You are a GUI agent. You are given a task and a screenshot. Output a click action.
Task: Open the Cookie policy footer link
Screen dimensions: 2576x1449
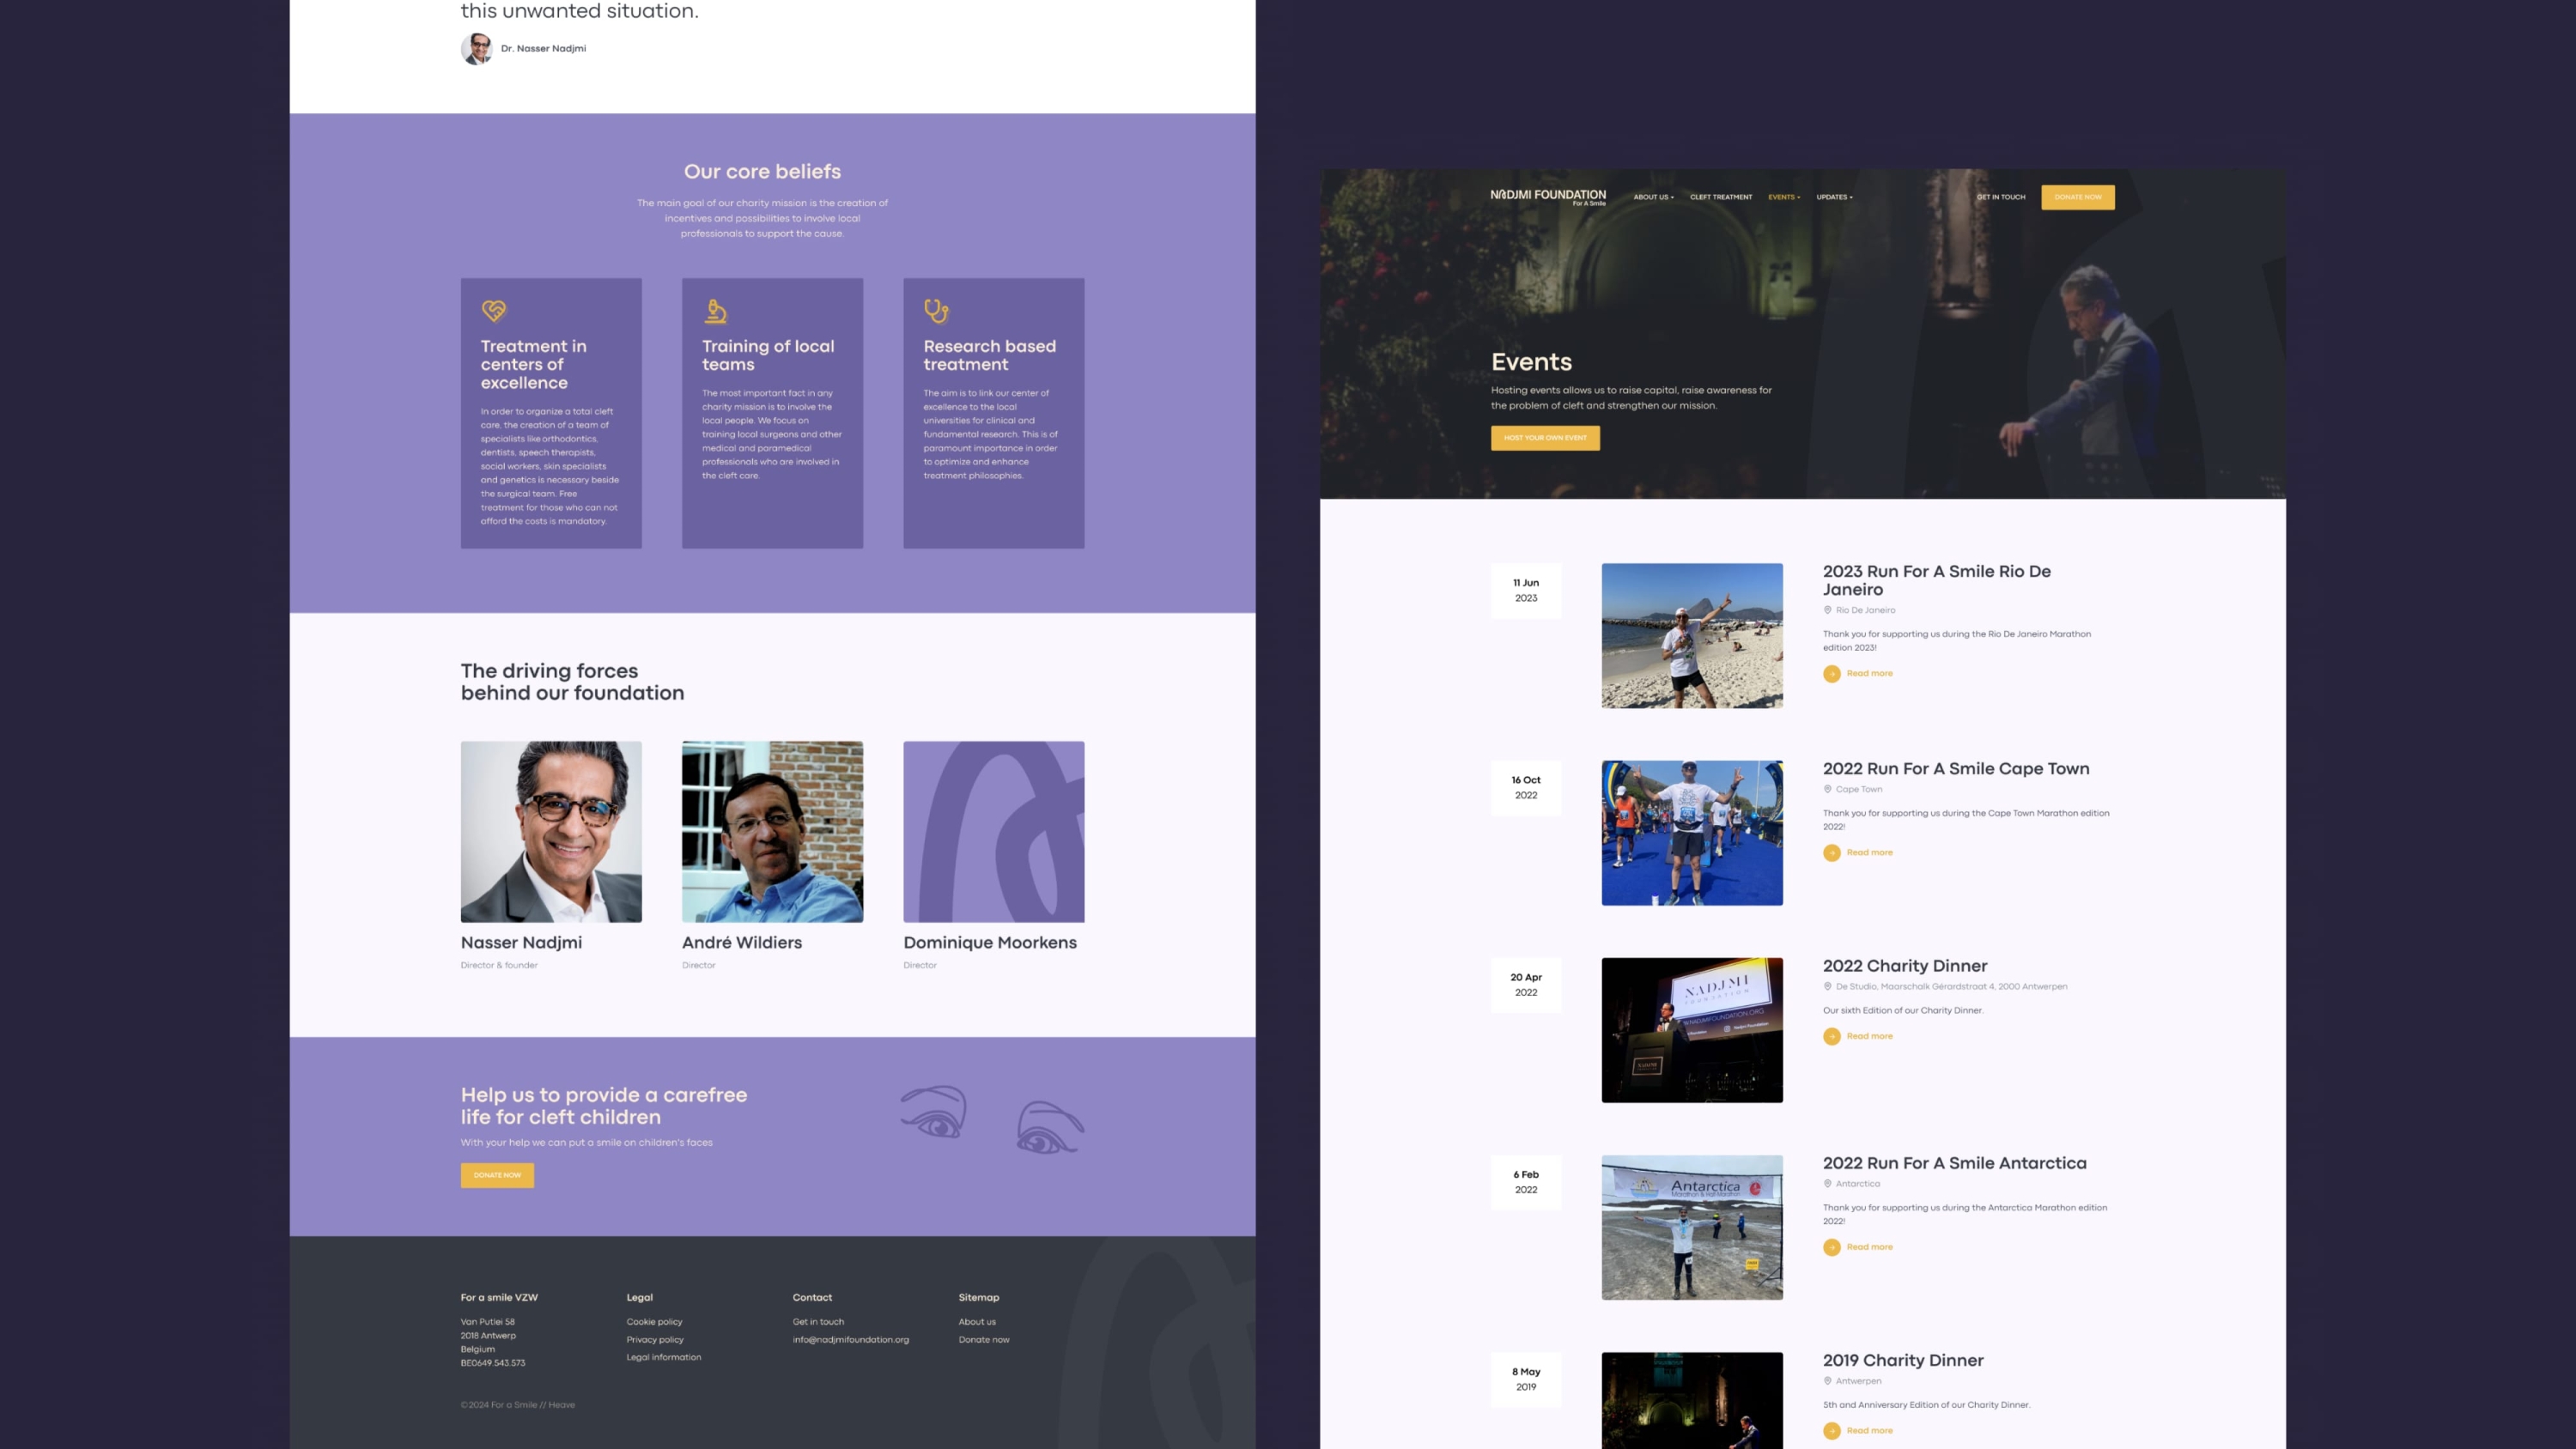pos(654,1322)
